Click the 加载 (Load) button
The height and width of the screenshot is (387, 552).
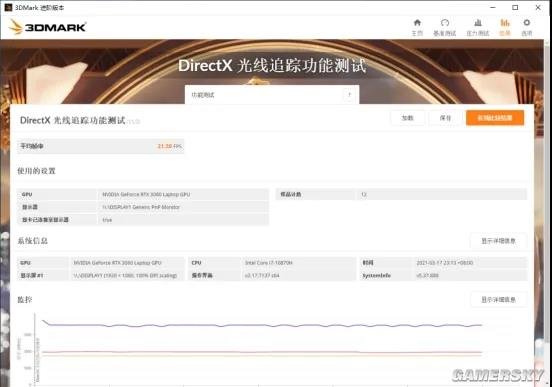pos(407,118)
